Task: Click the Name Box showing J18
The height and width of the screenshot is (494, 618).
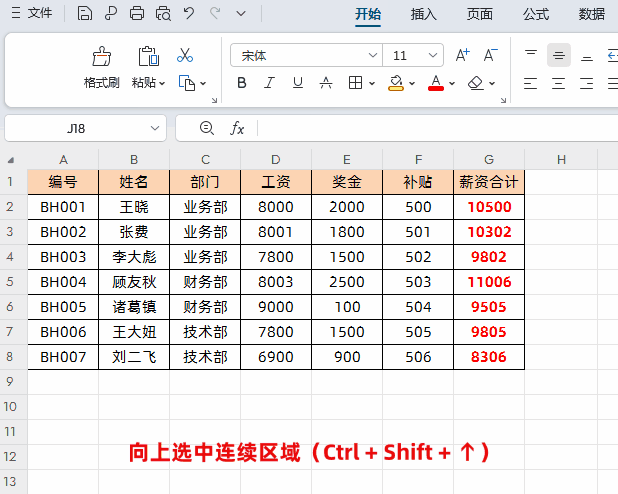Action: pos(76,129)
